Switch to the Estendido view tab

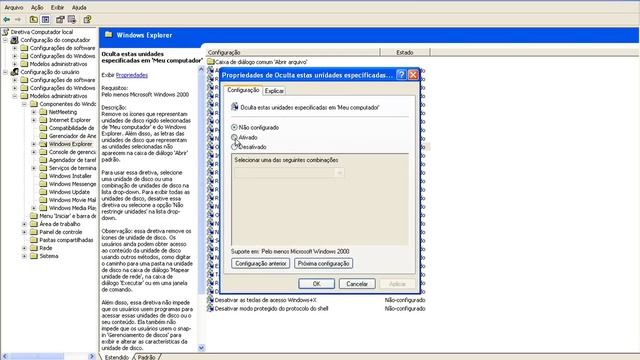pos(117,357)
